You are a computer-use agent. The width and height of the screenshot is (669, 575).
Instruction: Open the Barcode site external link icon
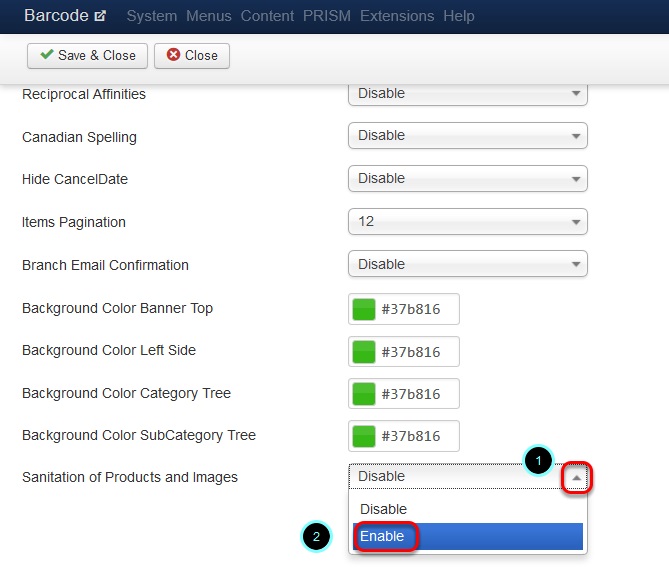tap(100, 16)
